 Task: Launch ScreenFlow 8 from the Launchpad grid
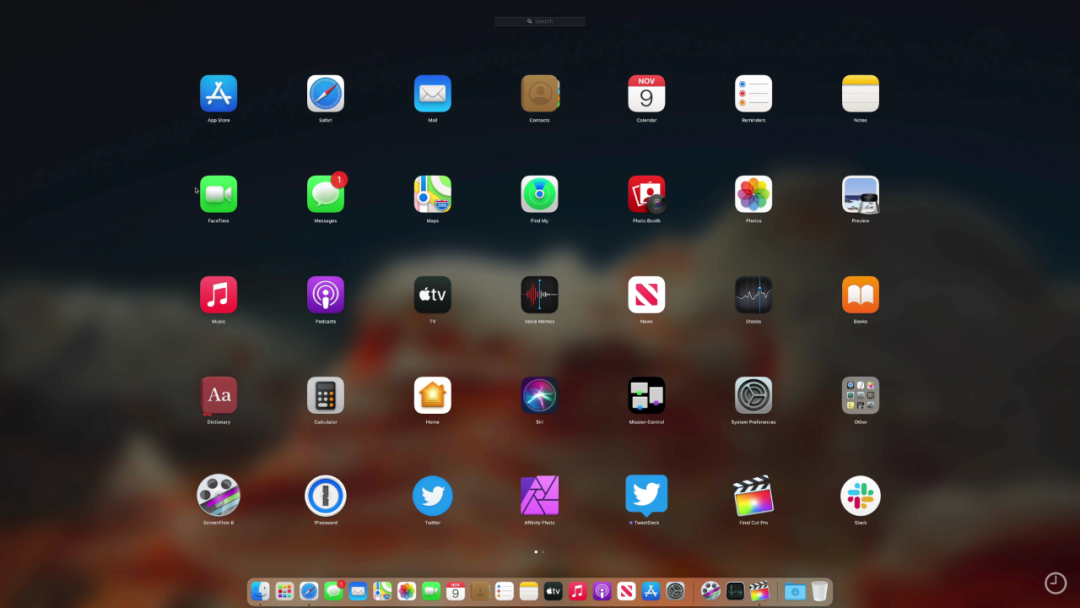click(218, 495)
